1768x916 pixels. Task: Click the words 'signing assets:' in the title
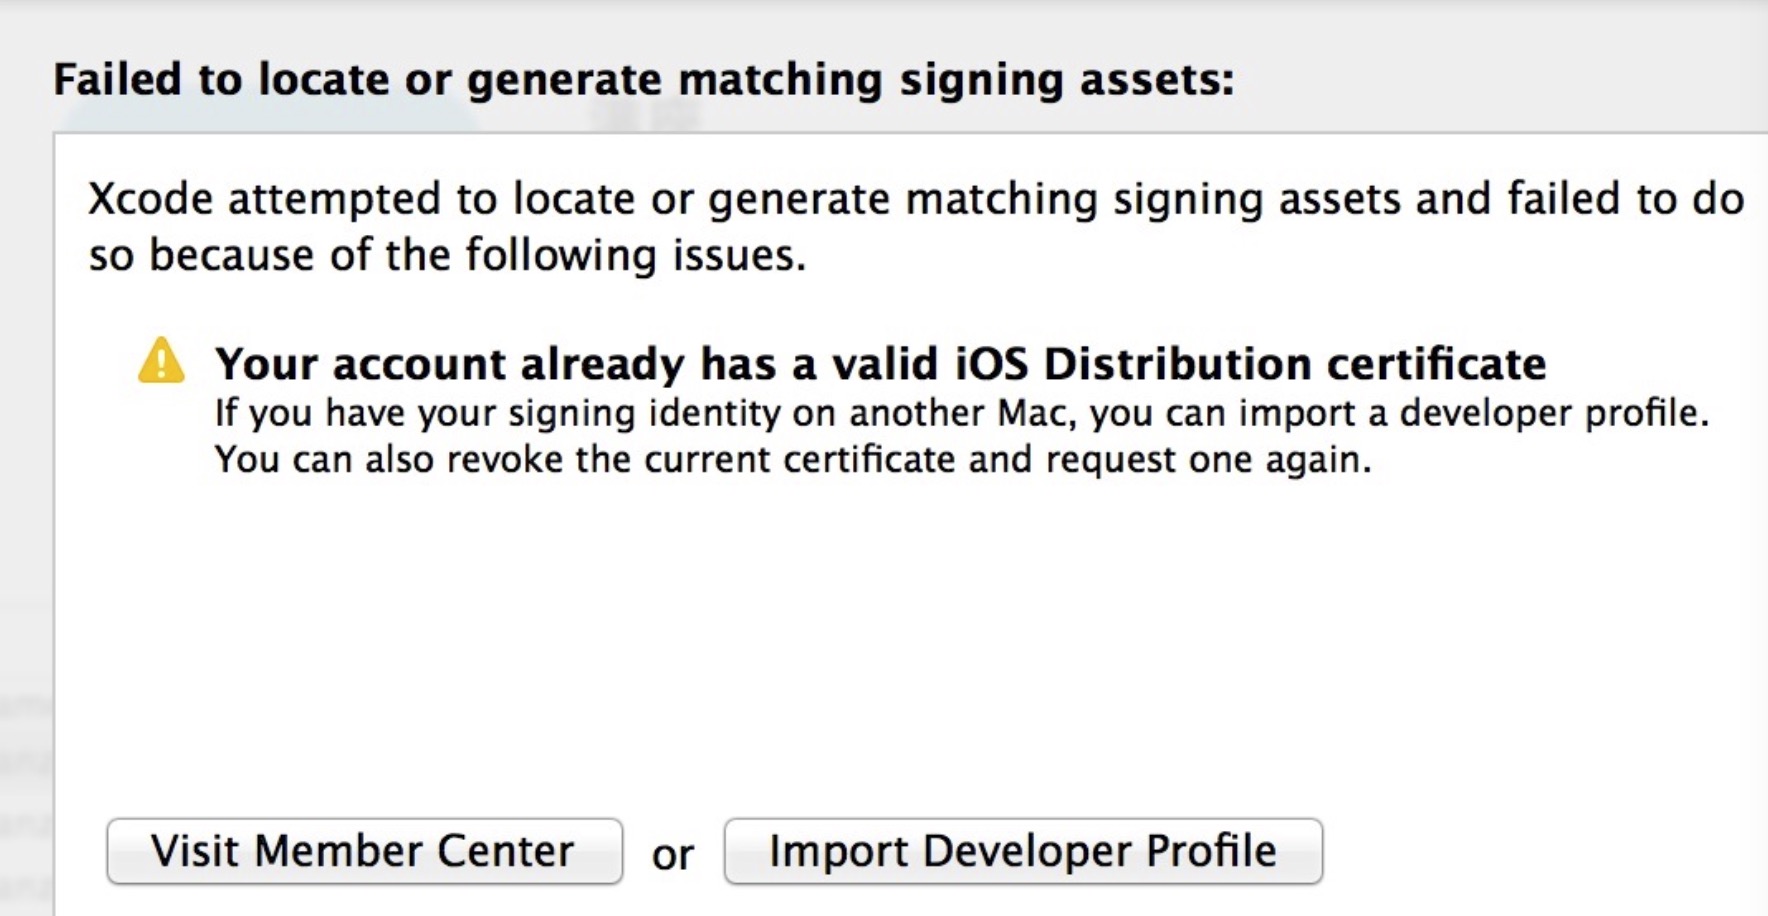pos(1067,80)
